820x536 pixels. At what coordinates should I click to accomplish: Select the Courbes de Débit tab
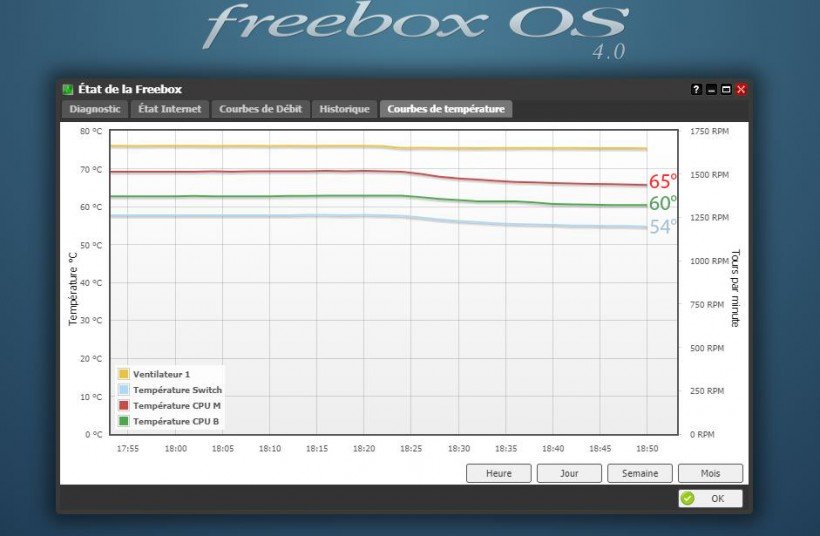[x=260, y=109]
